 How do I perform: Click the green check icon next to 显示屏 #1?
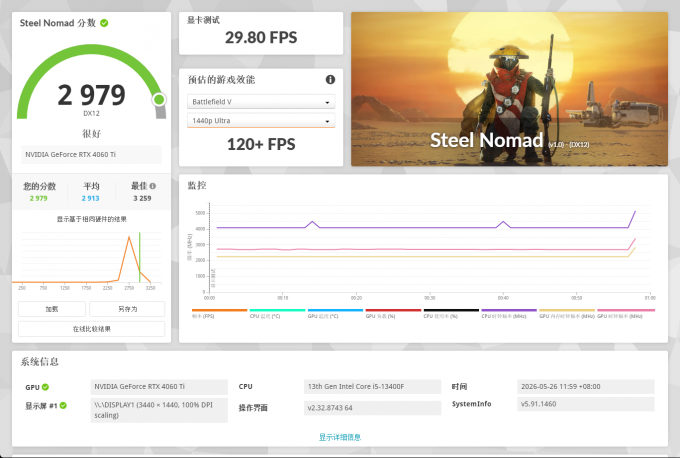tap(63, 406)
